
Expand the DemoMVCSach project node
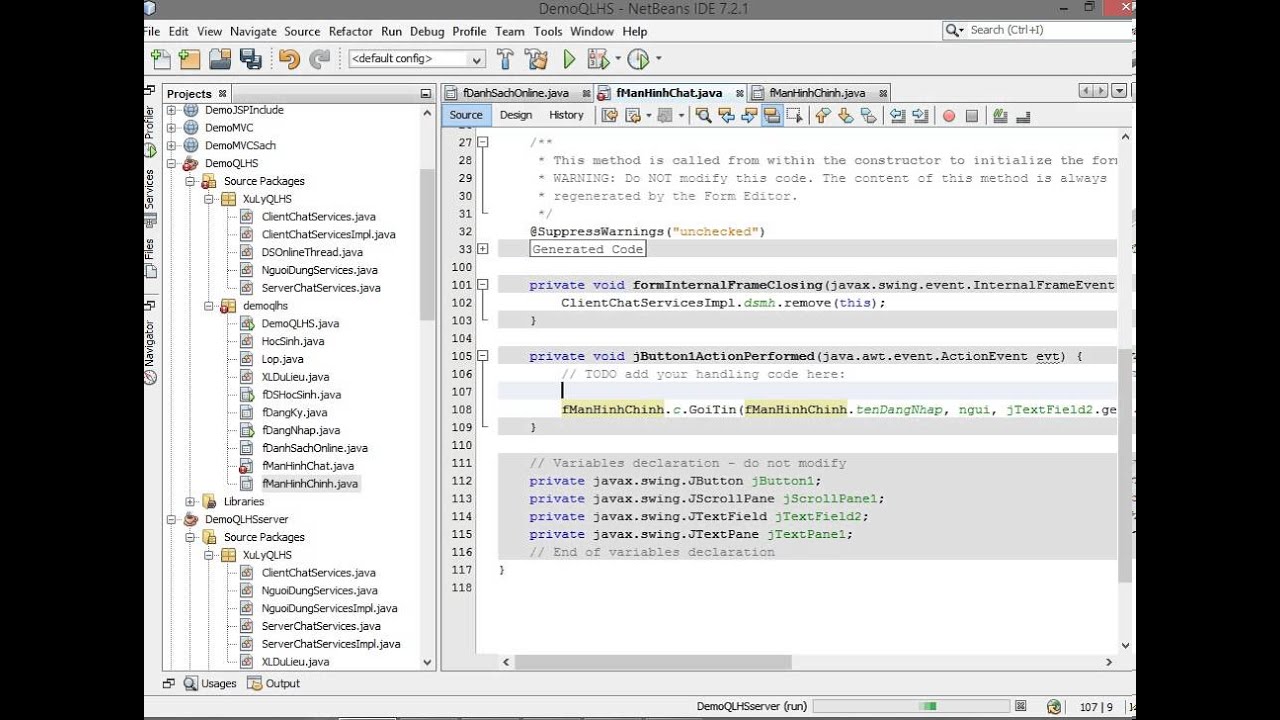click(171, 145)
